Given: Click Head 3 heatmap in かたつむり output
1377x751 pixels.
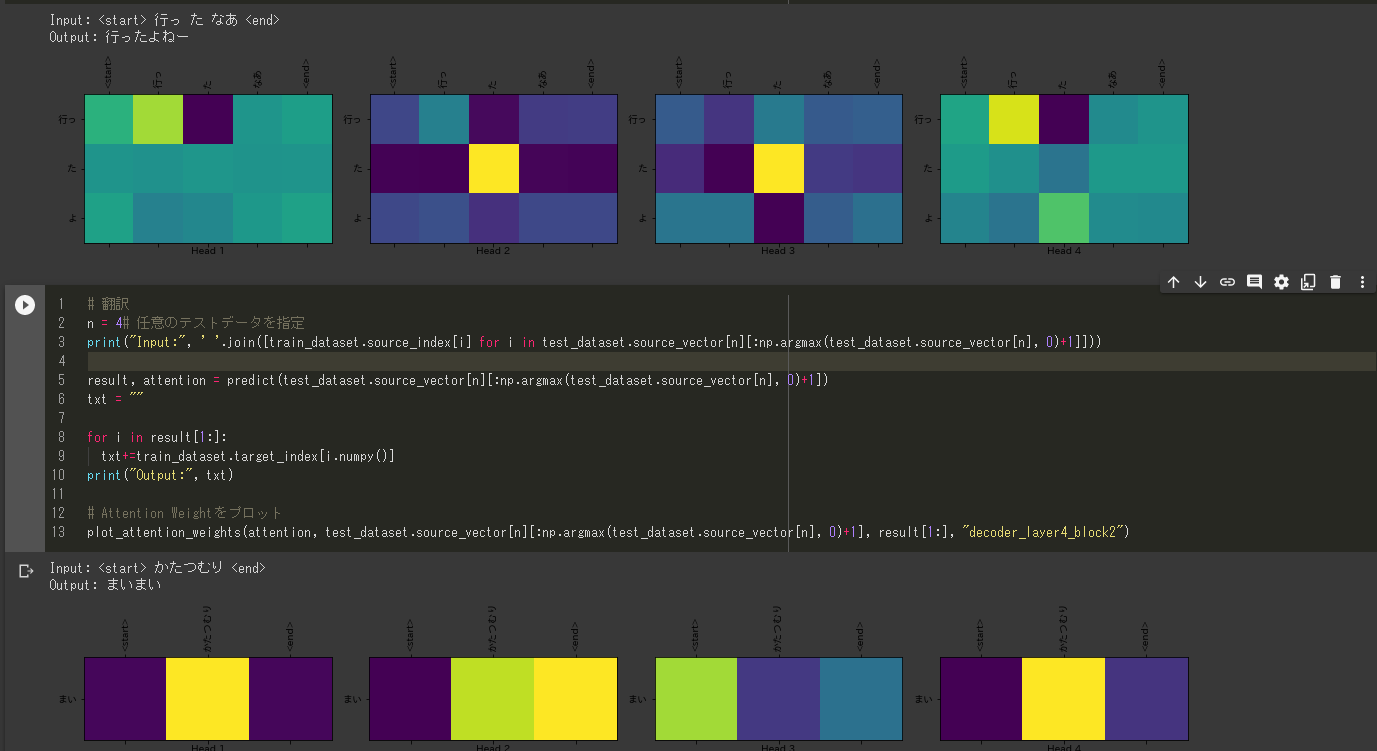Looking at the screenshot, I should pos(778,699).
